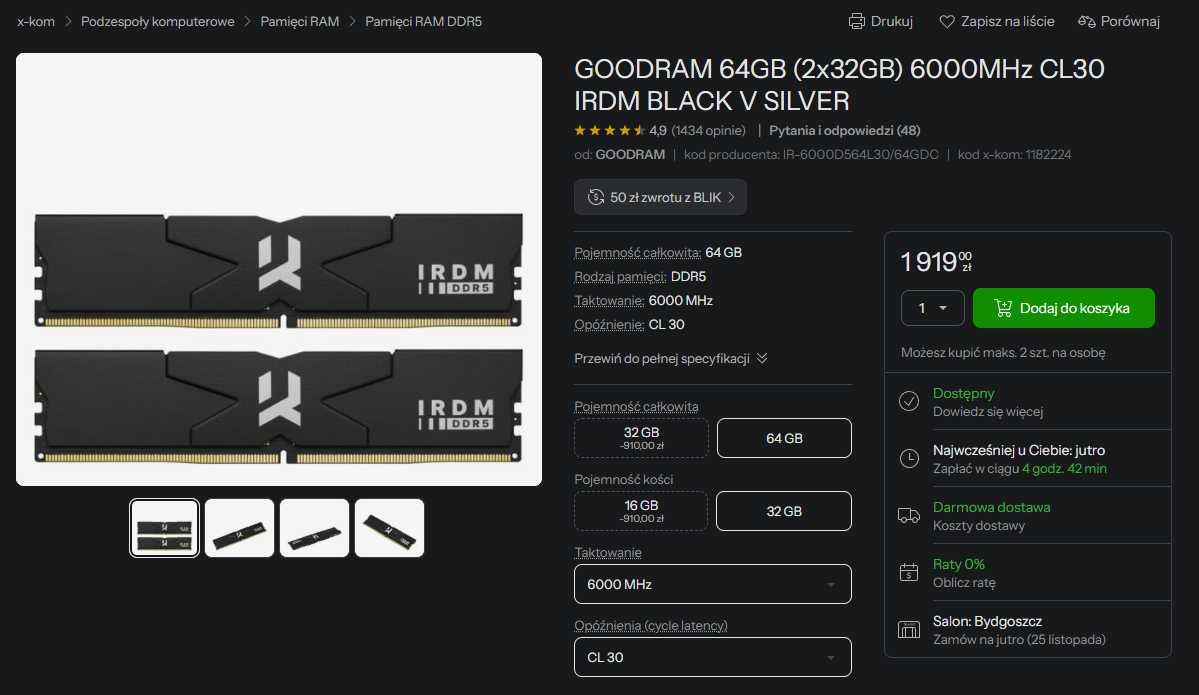This screenshot has height=695, width=1199.
Task: Select the second product thumbnail
Action: [239, 527]
